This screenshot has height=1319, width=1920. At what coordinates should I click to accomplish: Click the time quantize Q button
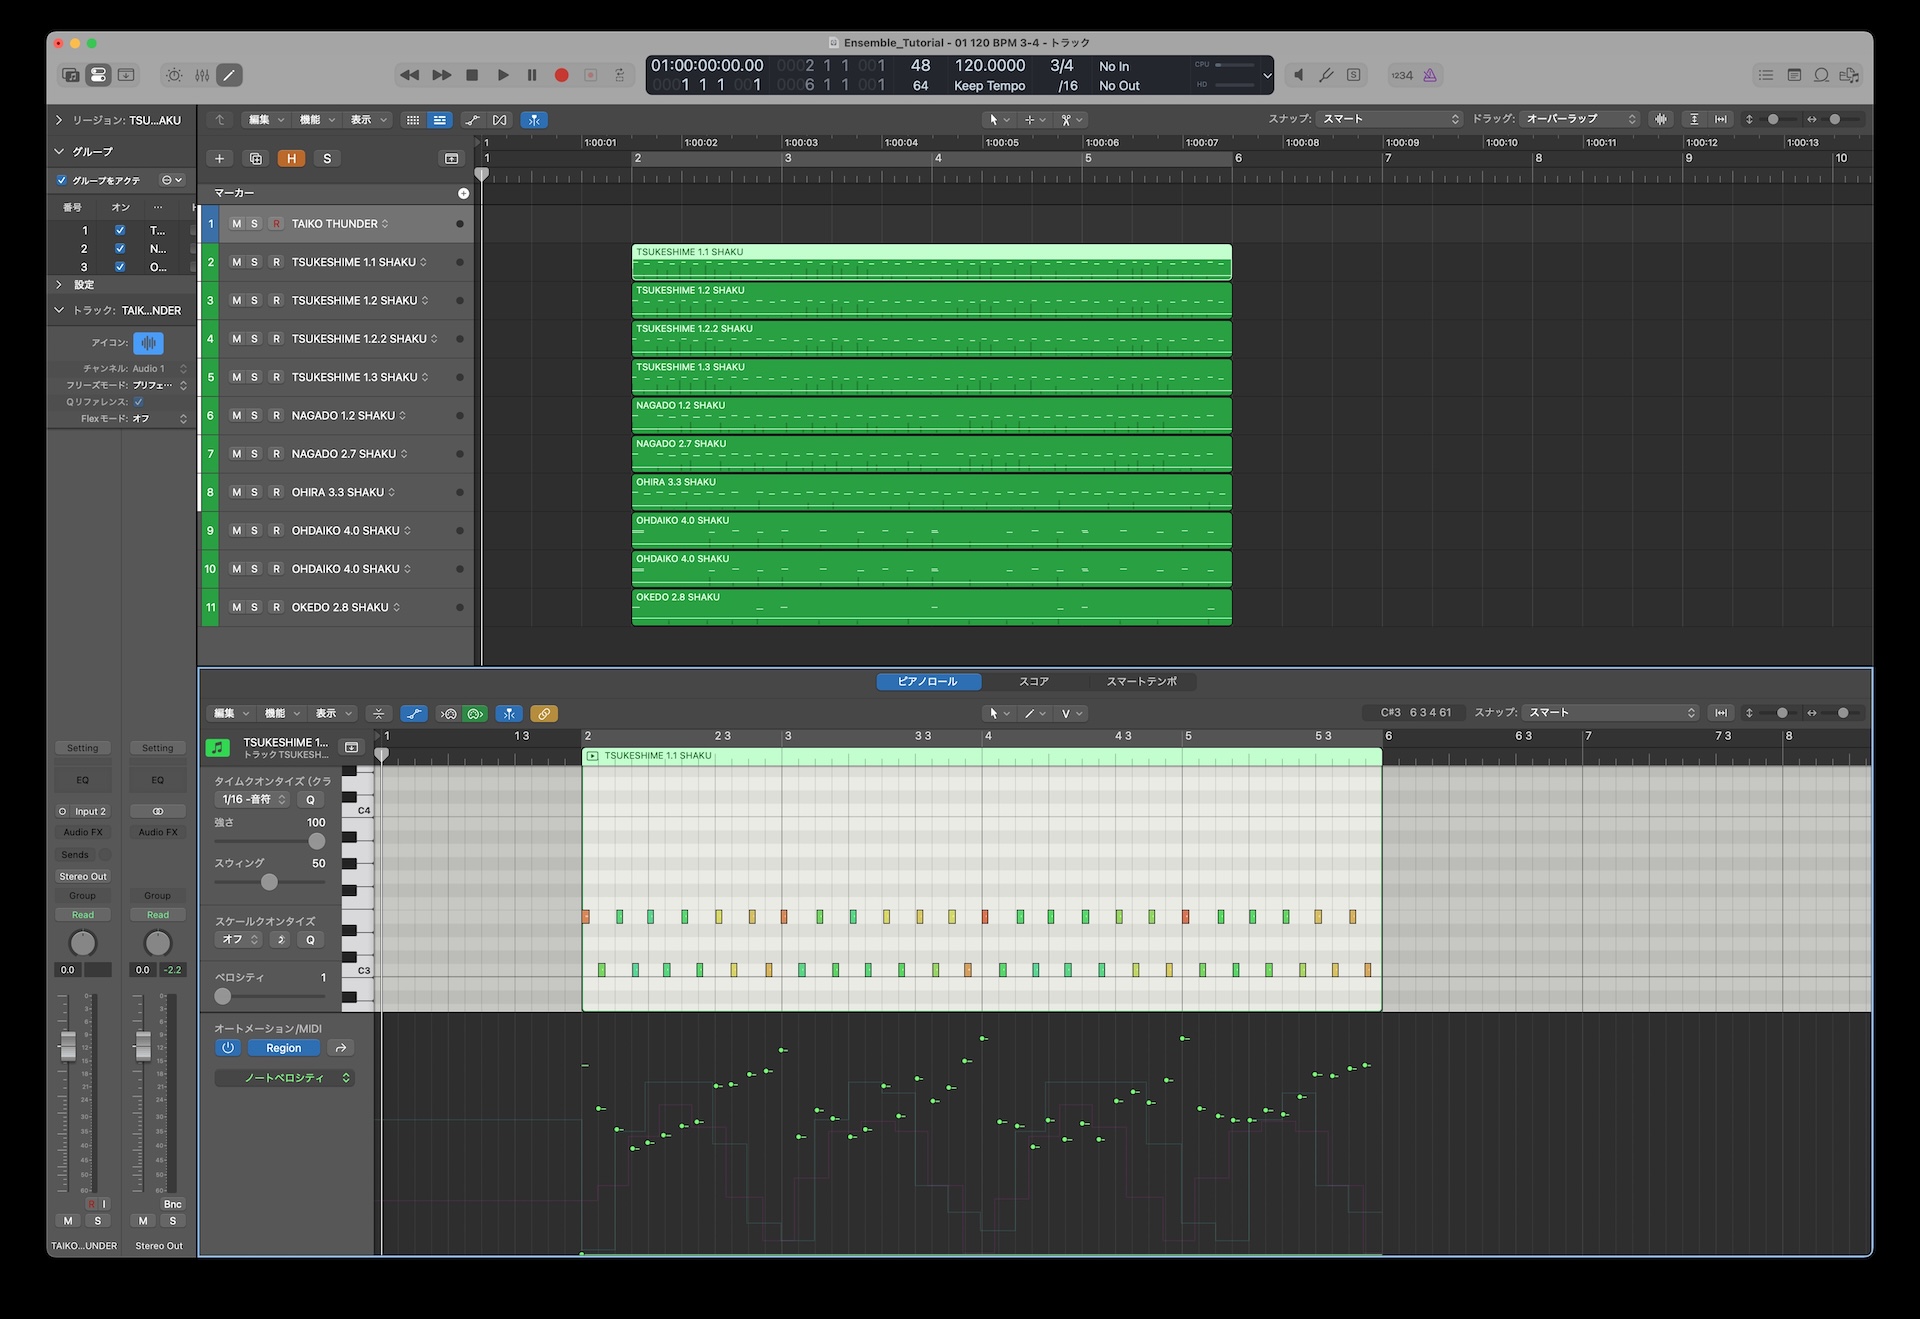[310, 800]
